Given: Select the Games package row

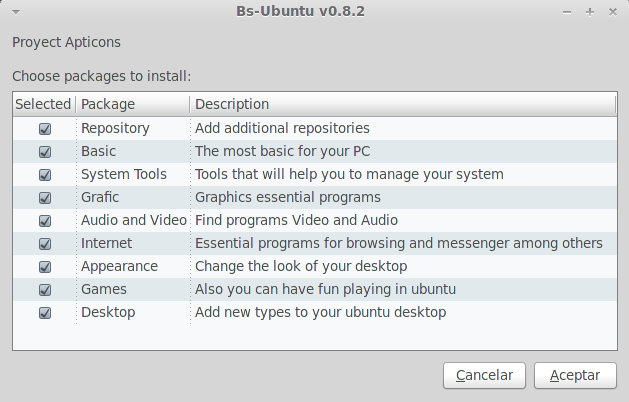Looking at the screenshot, I should point(314,290).
